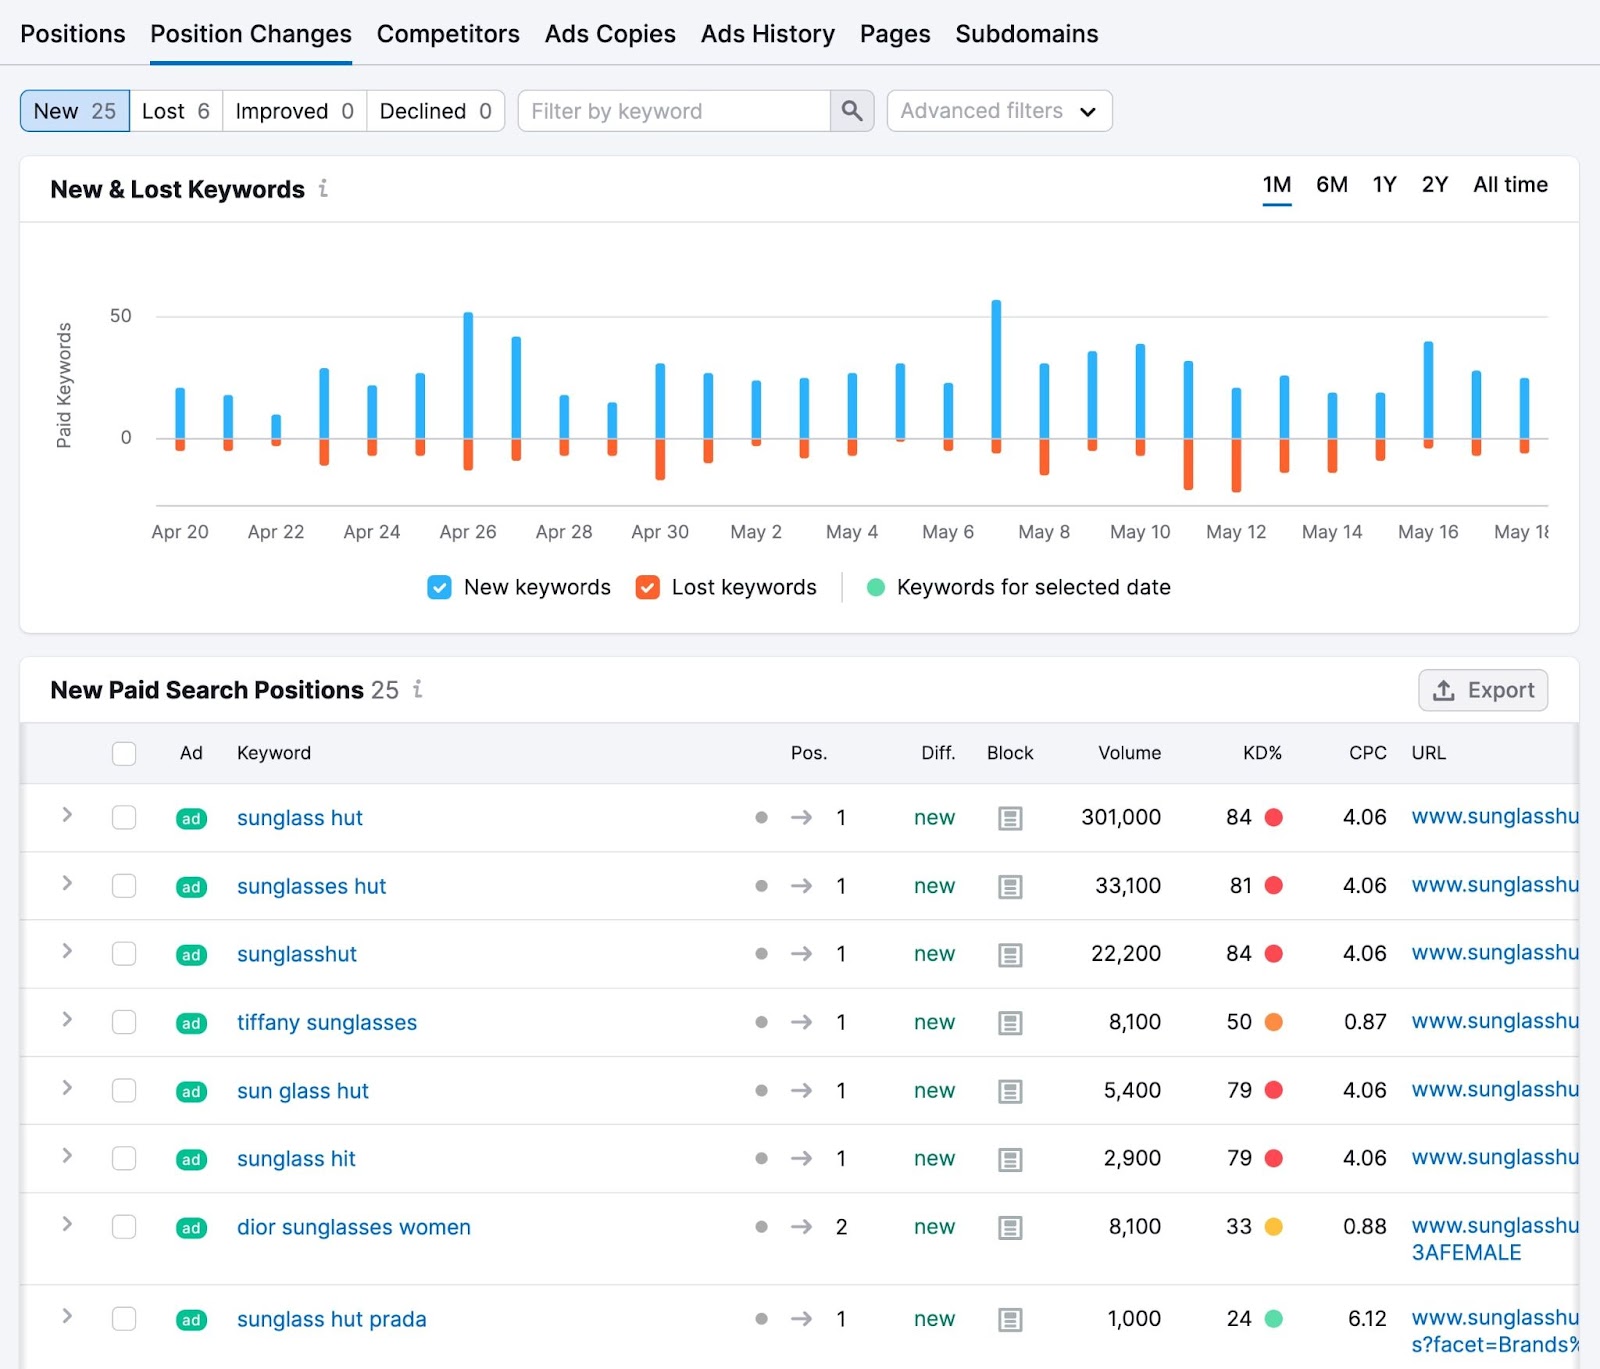The image size is (1600, 1369).
Task: Select the checkbox on the sunglass hut row
Action: [124, 818]
